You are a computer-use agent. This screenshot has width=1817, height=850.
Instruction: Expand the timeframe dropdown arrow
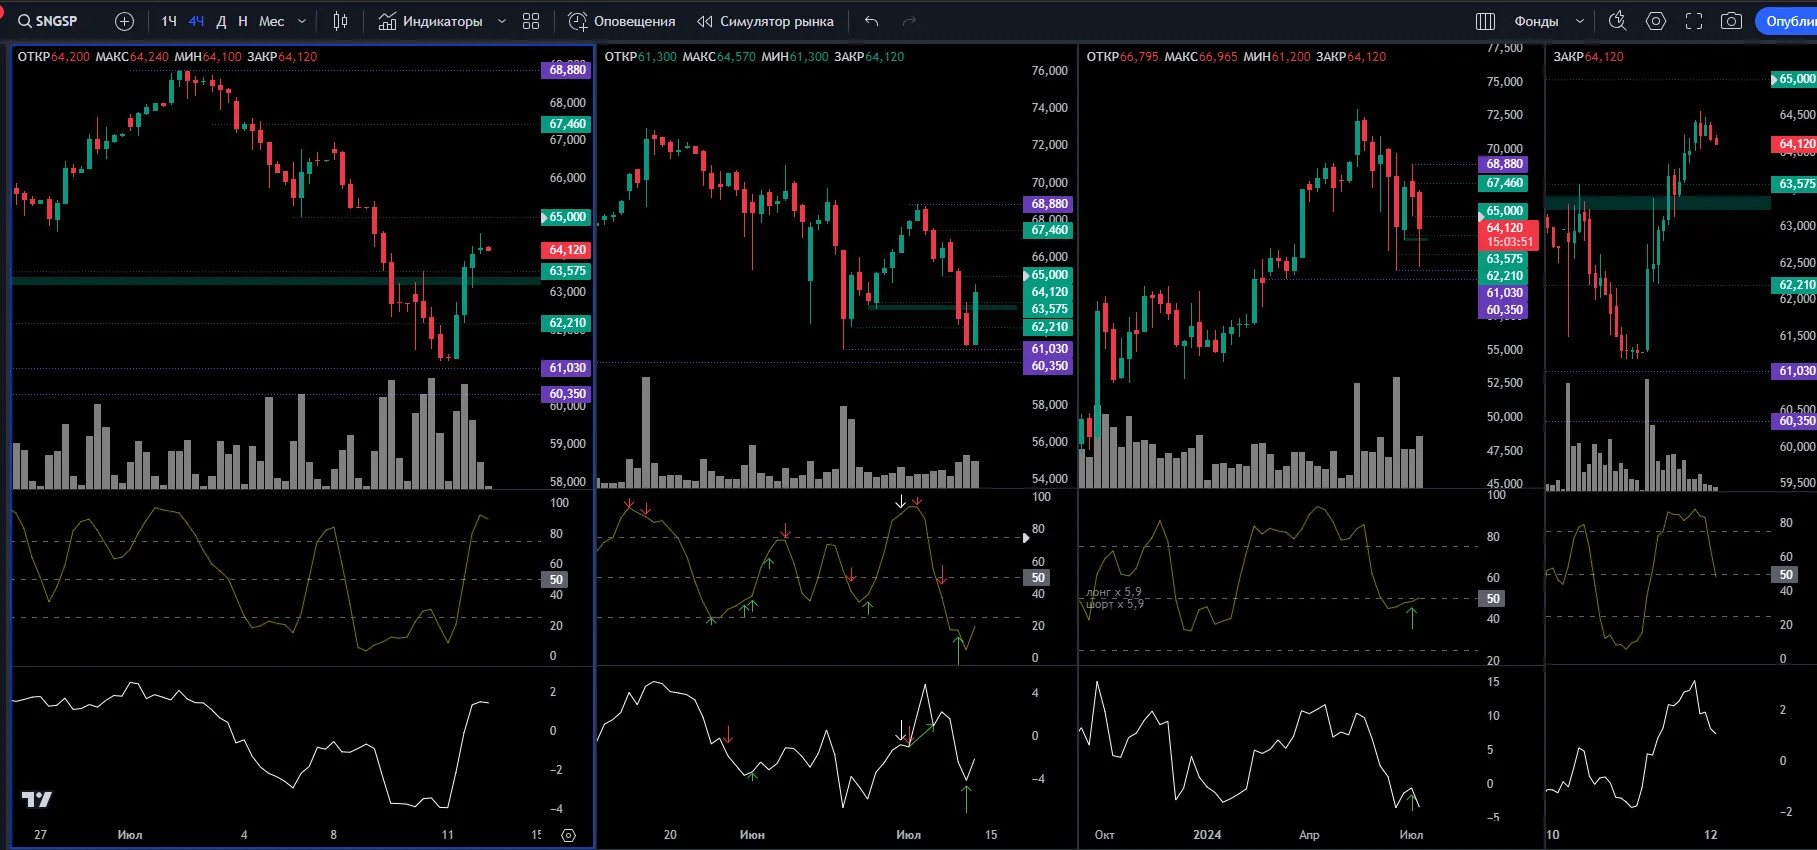[x=302, y=21]
